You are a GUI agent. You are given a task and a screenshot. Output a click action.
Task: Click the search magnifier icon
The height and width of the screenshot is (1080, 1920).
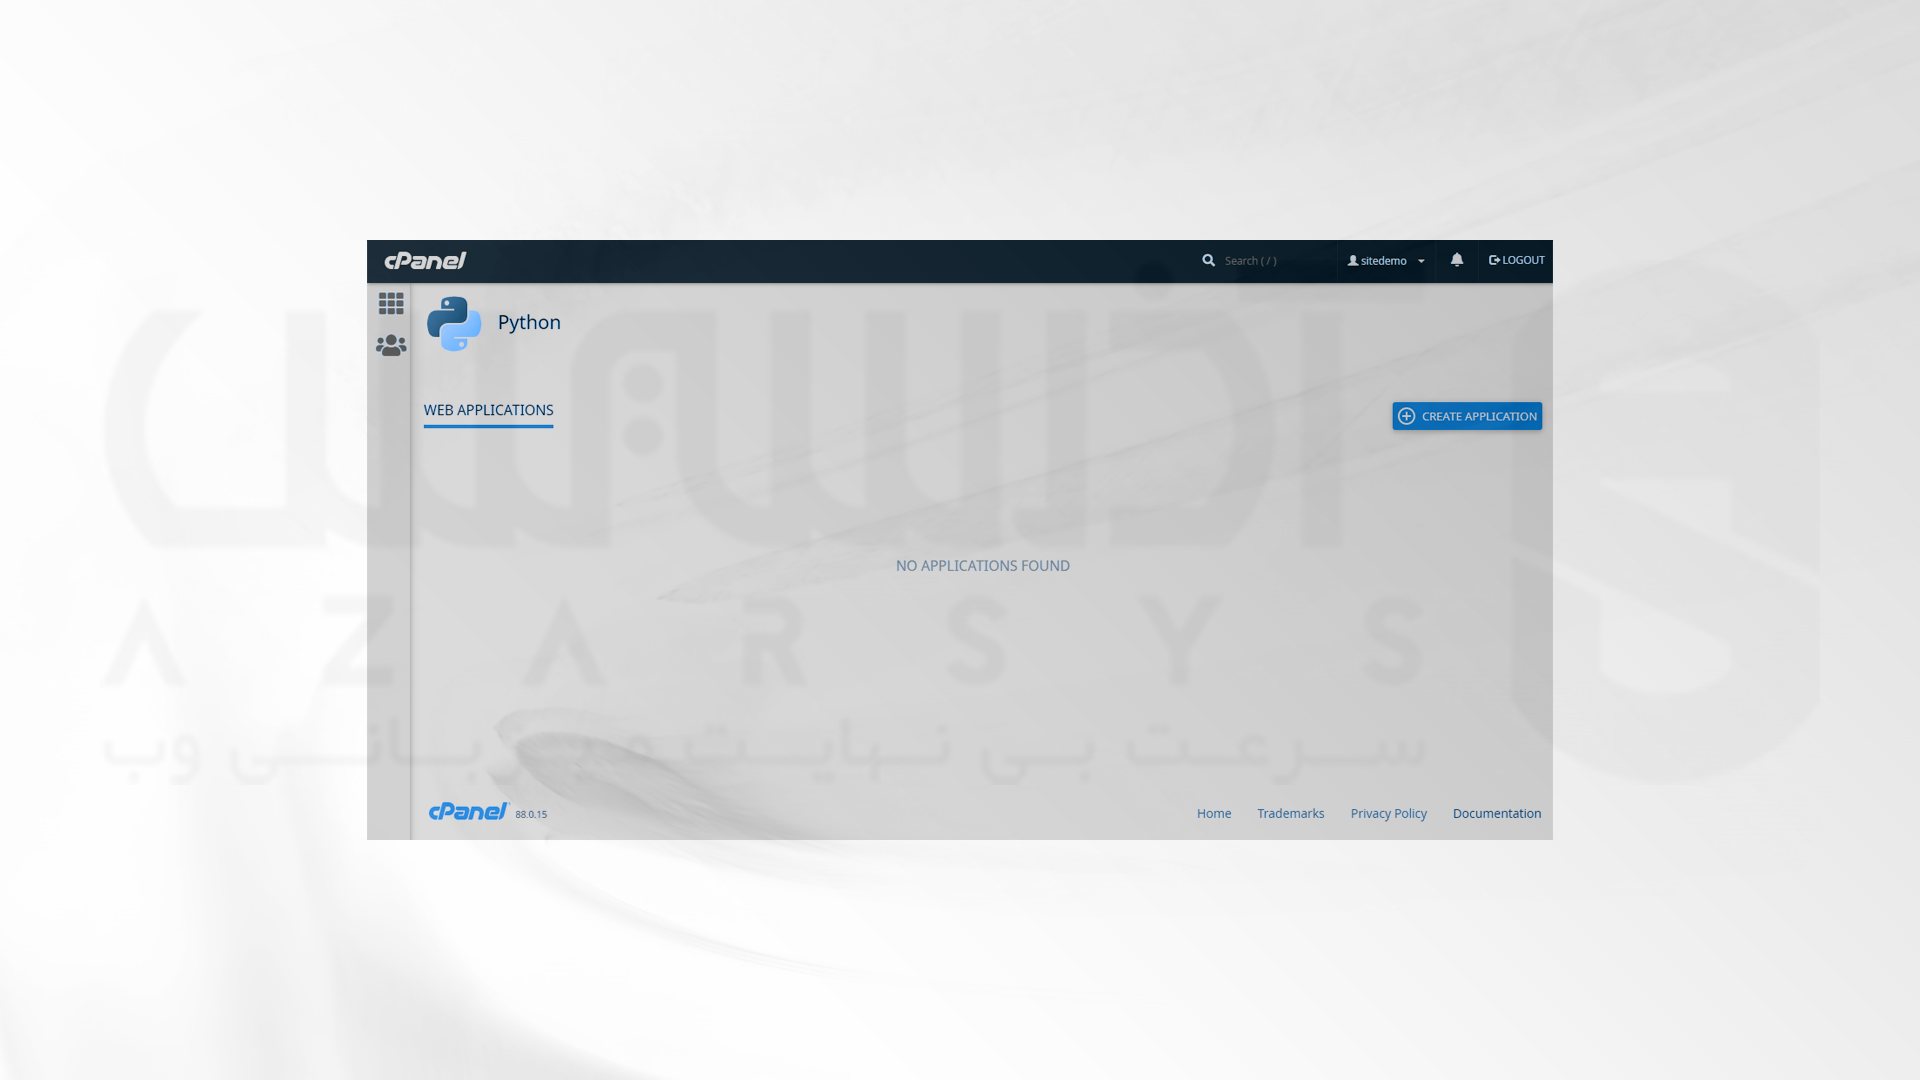click(1208, 260)
